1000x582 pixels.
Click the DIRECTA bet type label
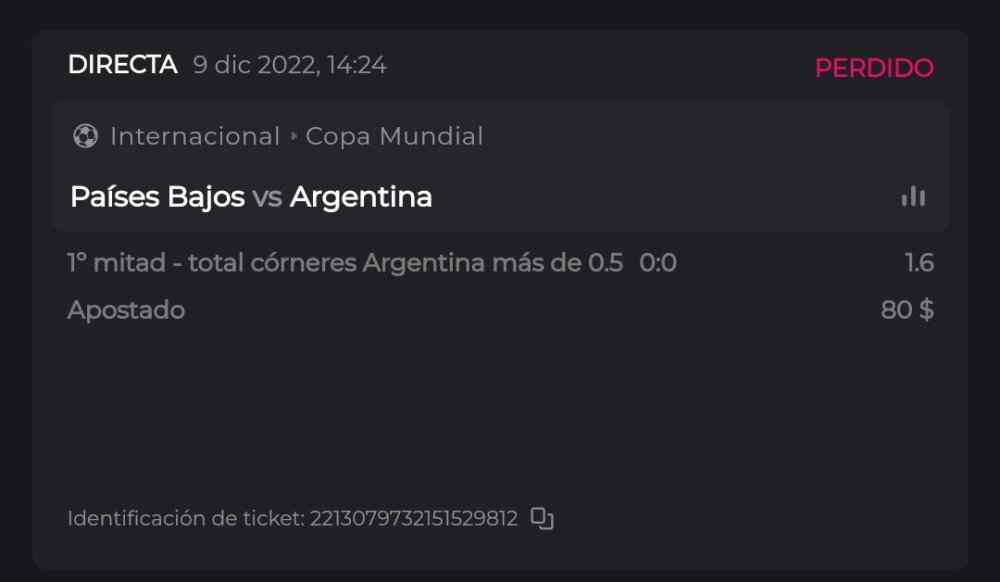pyautogui.click(x=122, y=65)
